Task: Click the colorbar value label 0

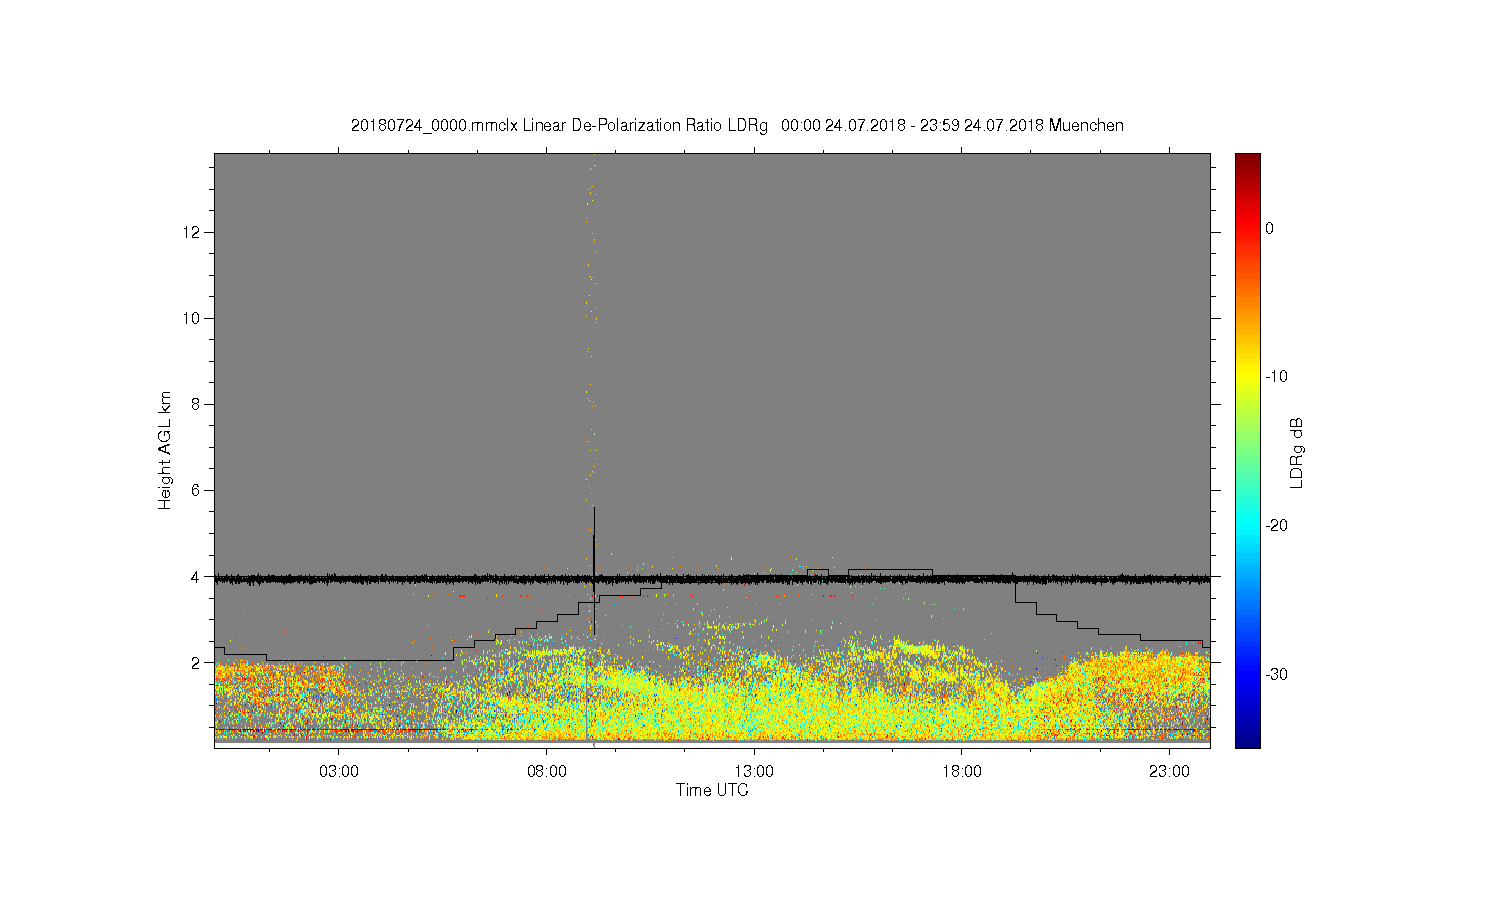Action: pyautogui.click(x=1269, y=228)
